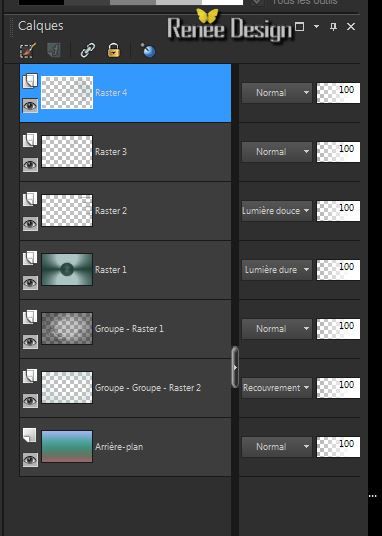Click the Raster 1 layer thumbnail
Image resolution: width=382 pixels, height=536 pixels.
point(67,269)
